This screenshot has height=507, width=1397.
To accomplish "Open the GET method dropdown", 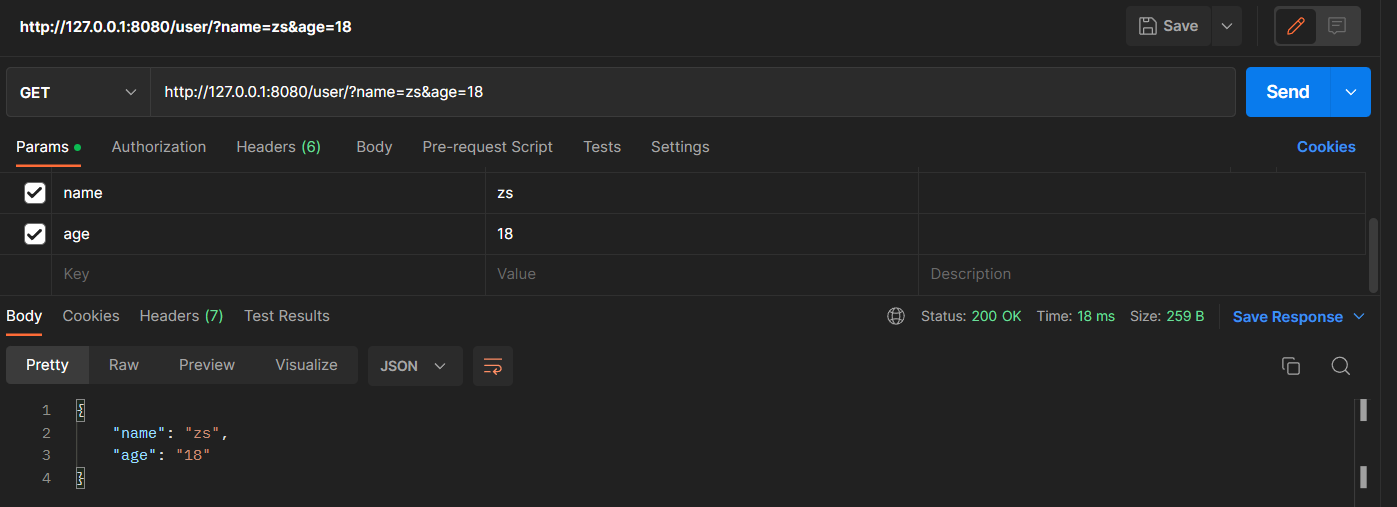I will pos(78,92).
